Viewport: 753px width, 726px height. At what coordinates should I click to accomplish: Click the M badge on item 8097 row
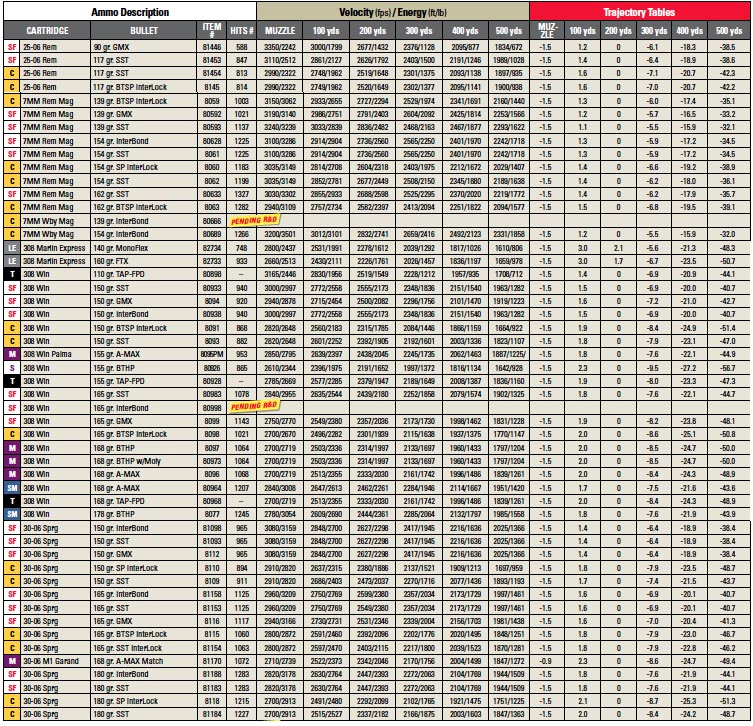[12, 448]
